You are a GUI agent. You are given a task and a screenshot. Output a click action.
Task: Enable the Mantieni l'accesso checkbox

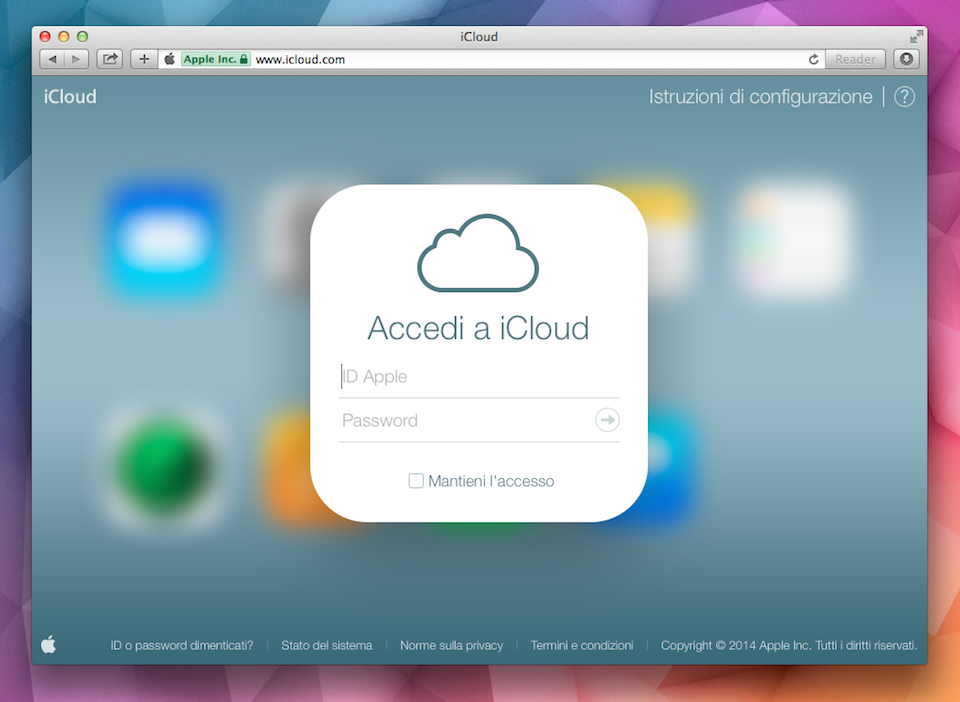tap(416, 481)
